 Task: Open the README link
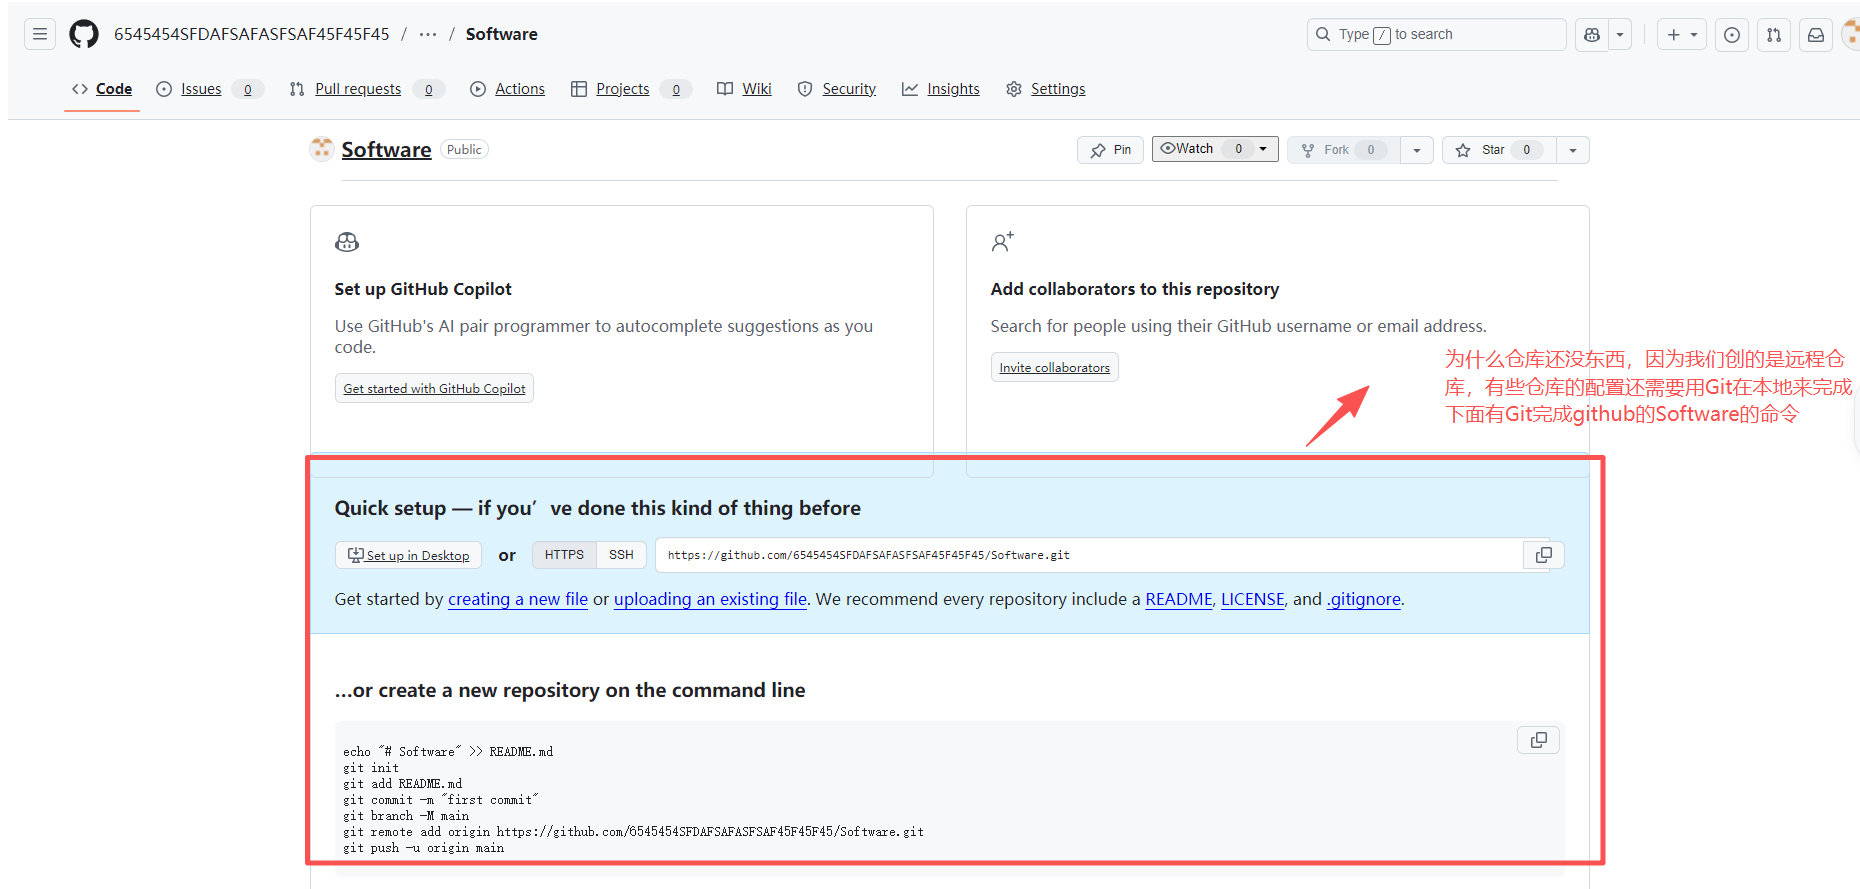click(1179, 599)
